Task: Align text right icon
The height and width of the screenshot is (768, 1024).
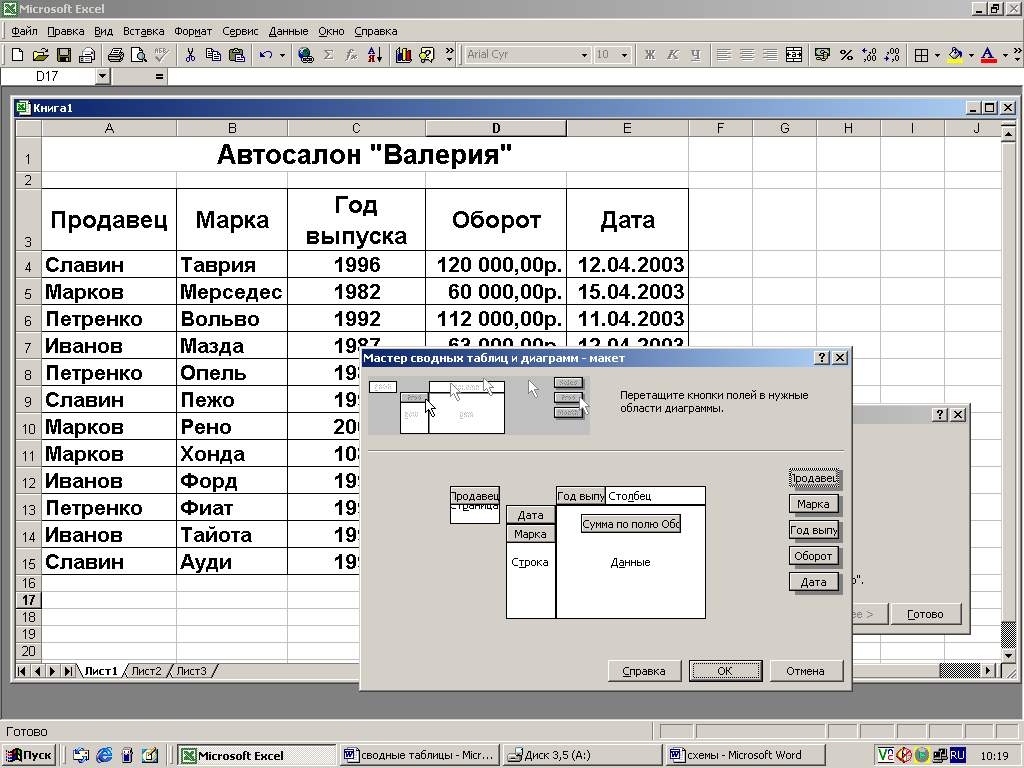Action: [x=770, y=55]
